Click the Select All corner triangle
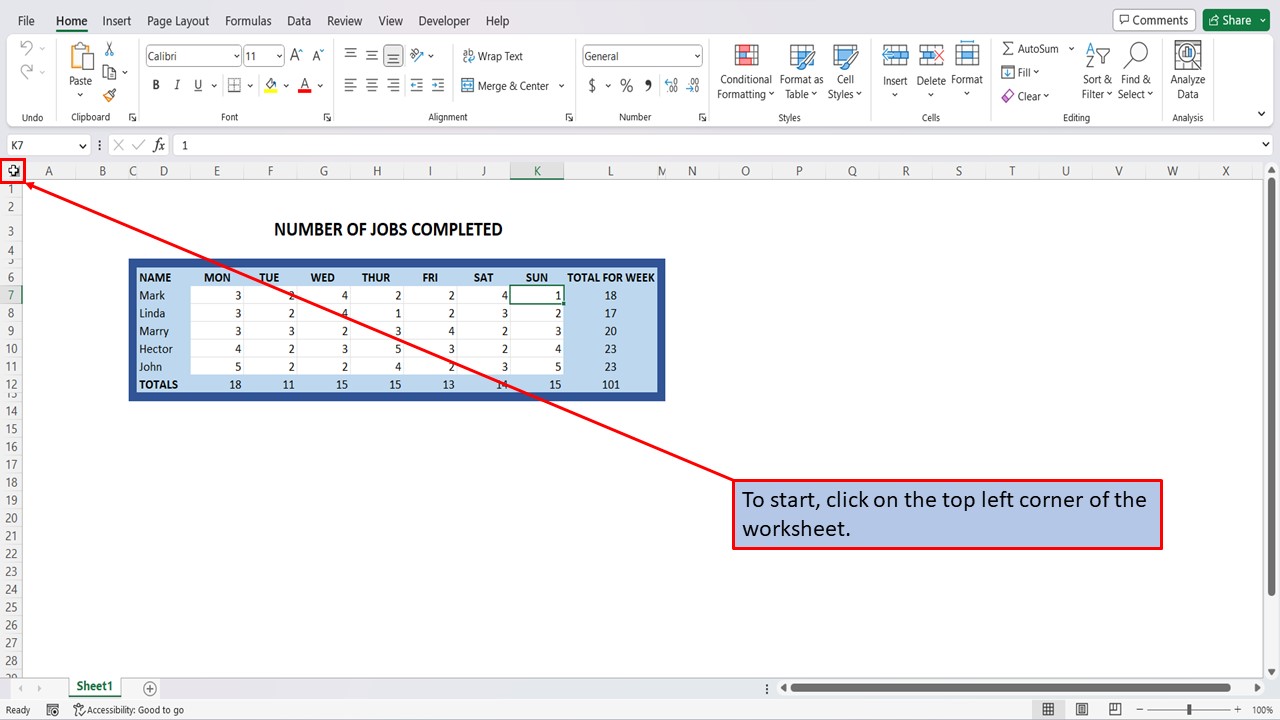1280x720 pixels. 13,171
